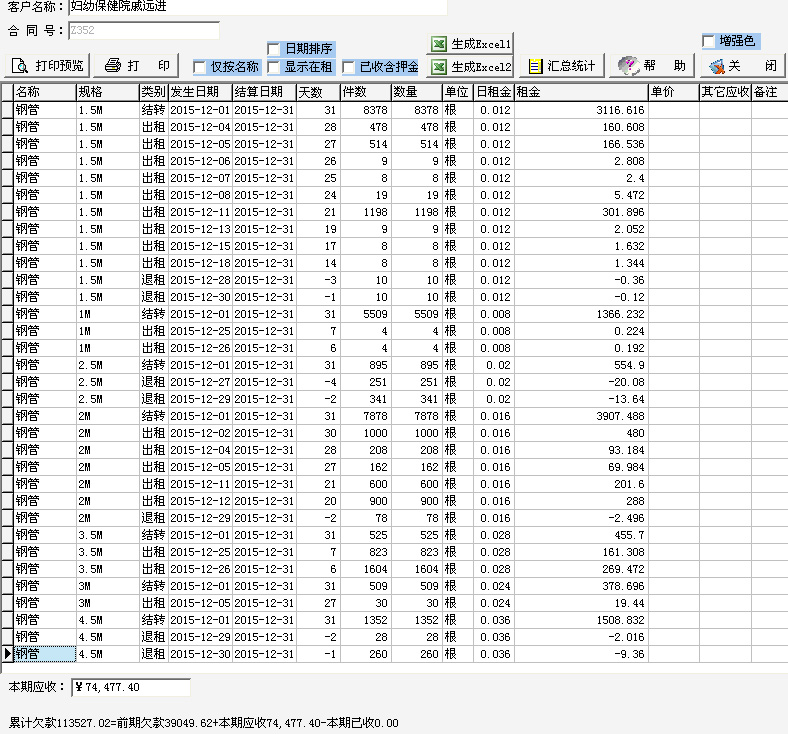Click the 租金 column header
The image size is (788, 734).
coord(580,92)
